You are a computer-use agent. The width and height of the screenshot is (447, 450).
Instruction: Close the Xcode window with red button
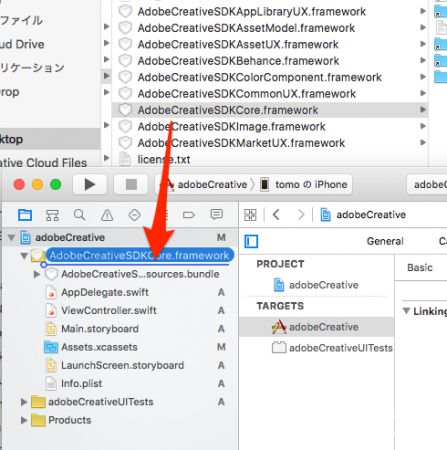pyautogui.click(x=19, y=184)
